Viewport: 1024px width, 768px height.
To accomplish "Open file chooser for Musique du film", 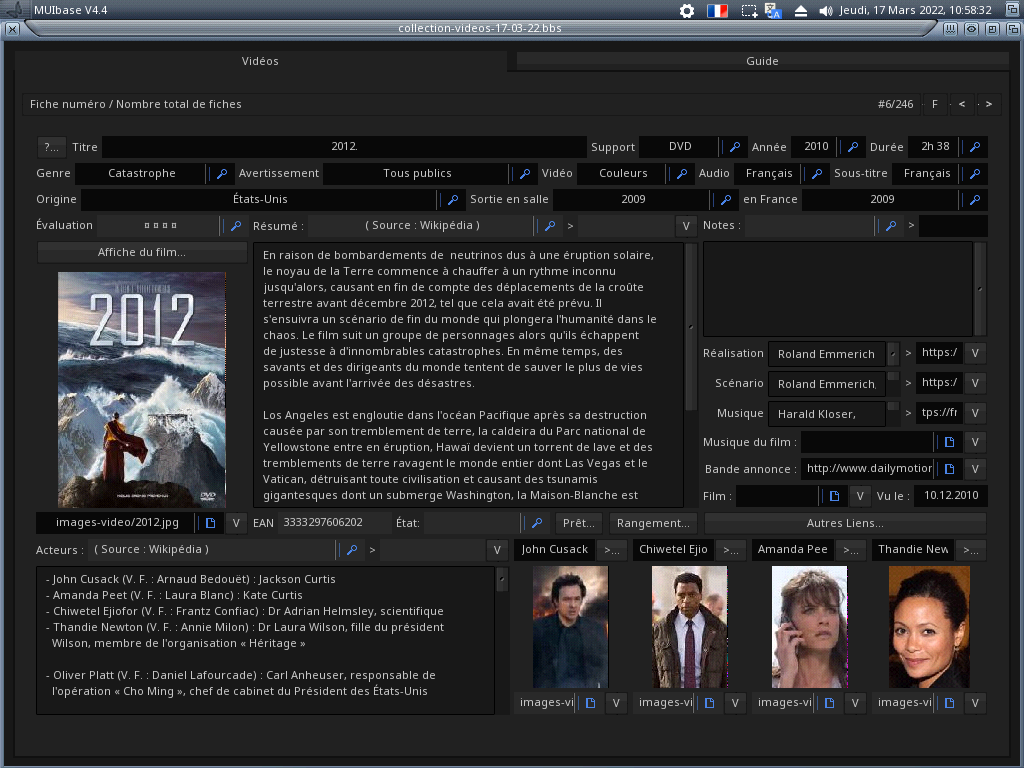I will 950,442.
